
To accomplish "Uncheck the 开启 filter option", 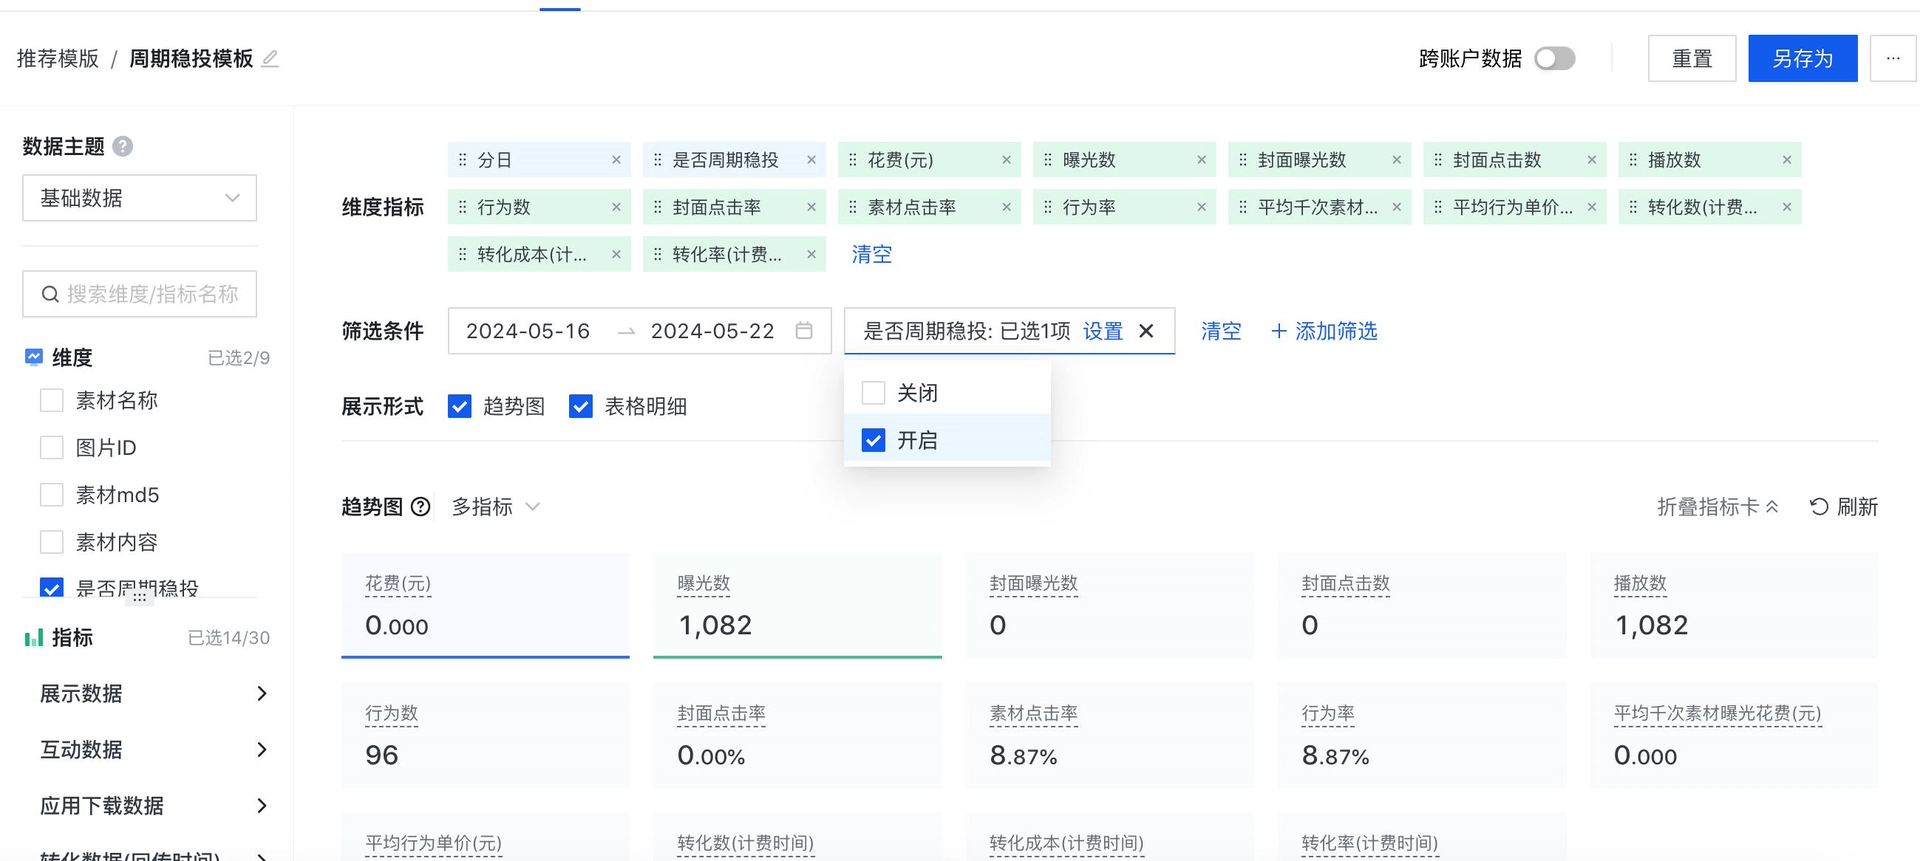I will tap(873, 440).
